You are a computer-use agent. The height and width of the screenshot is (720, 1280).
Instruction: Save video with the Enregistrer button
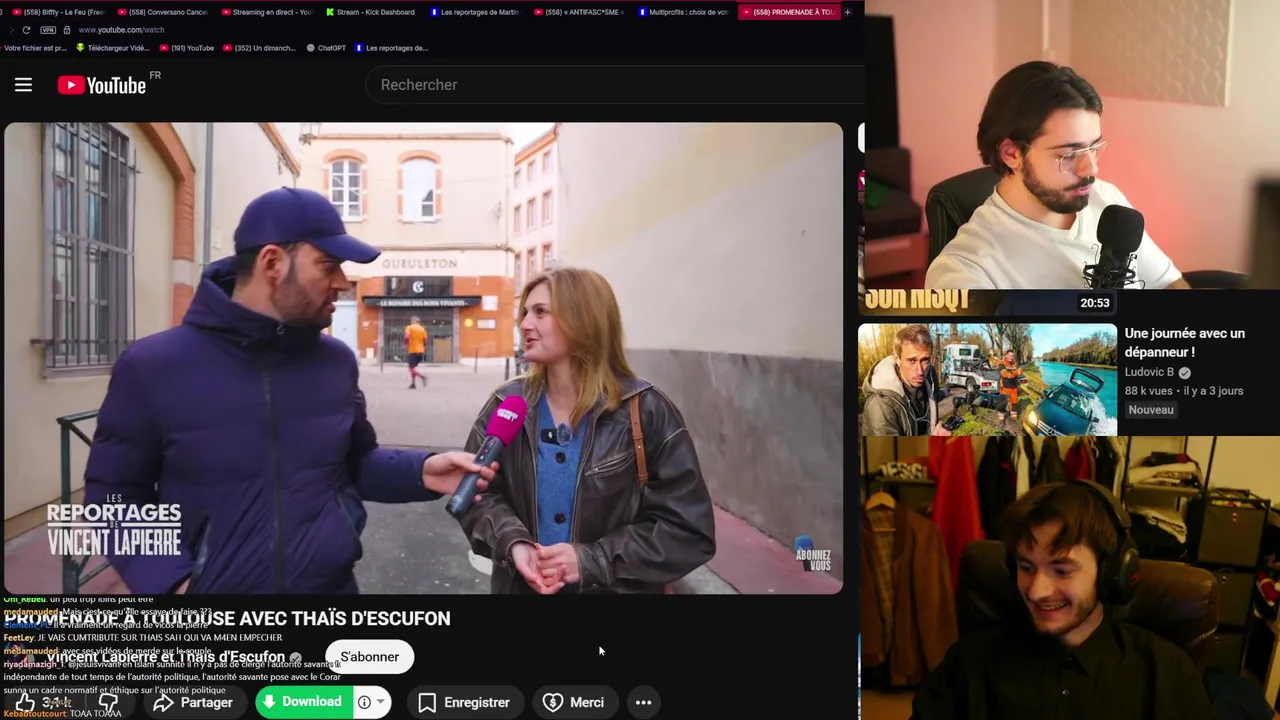pos(464,702)
